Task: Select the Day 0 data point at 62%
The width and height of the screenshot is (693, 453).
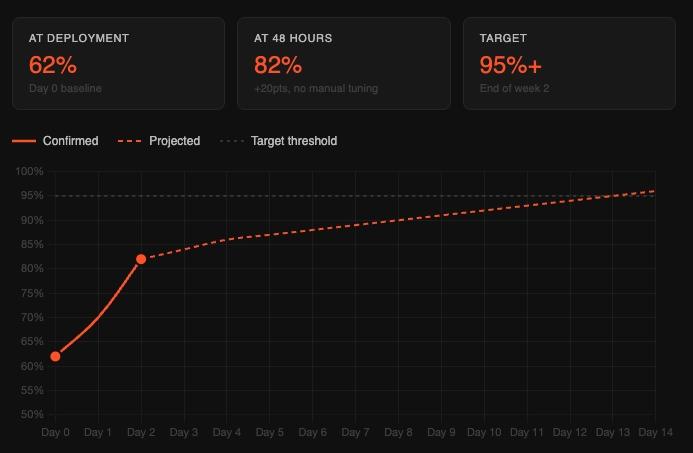Action: tap(55, 356)
